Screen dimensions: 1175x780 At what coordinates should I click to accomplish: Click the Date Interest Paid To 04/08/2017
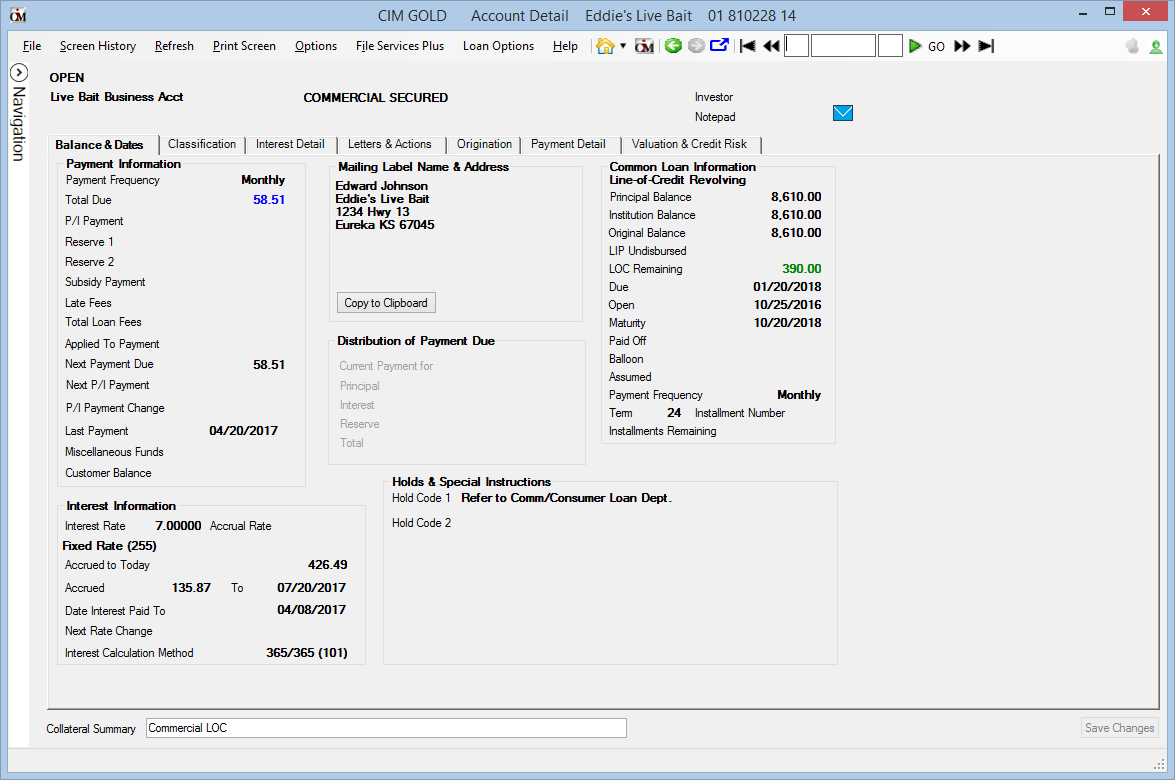(312, 610)
